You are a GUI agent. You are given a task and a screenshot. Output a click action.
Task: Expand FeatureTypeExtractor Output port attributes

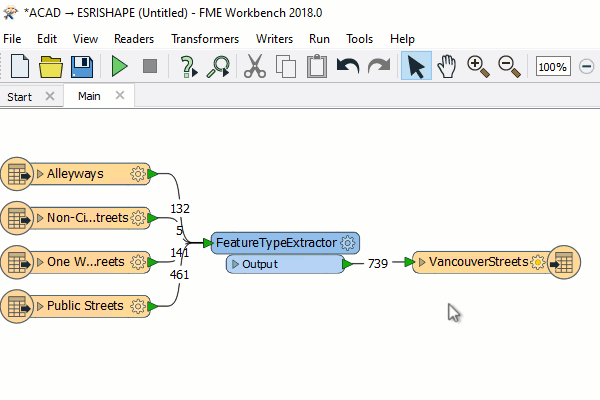235,264
